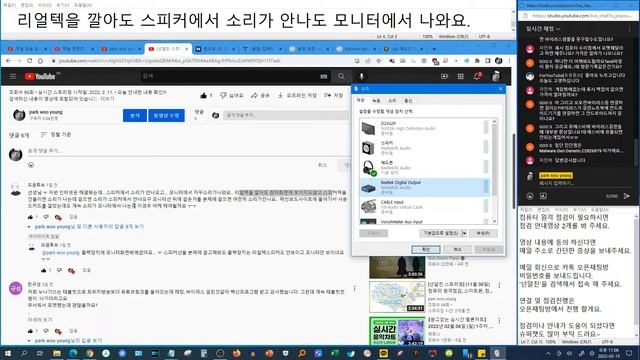
Task: Click the blue 동영상 수정 edit video button
Action: coord(166,116)
